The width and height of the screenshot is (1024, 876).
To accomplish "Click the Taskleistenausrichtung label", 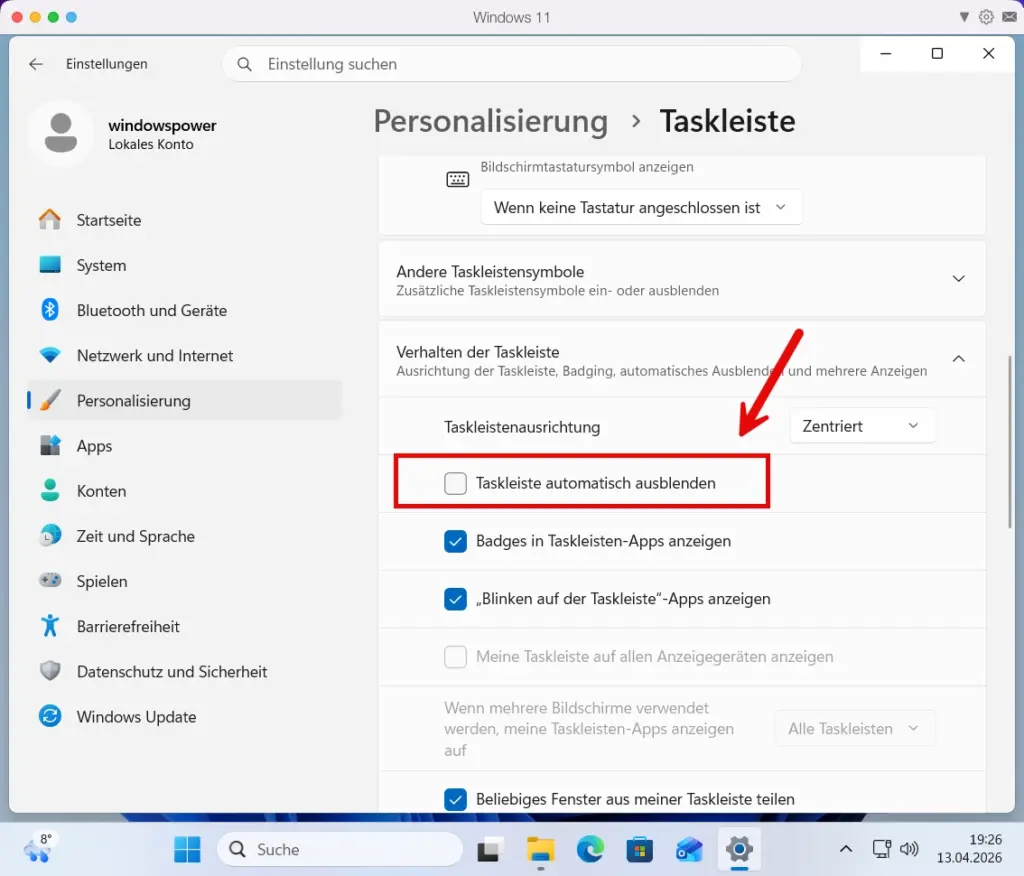I will tap(522, 427).
